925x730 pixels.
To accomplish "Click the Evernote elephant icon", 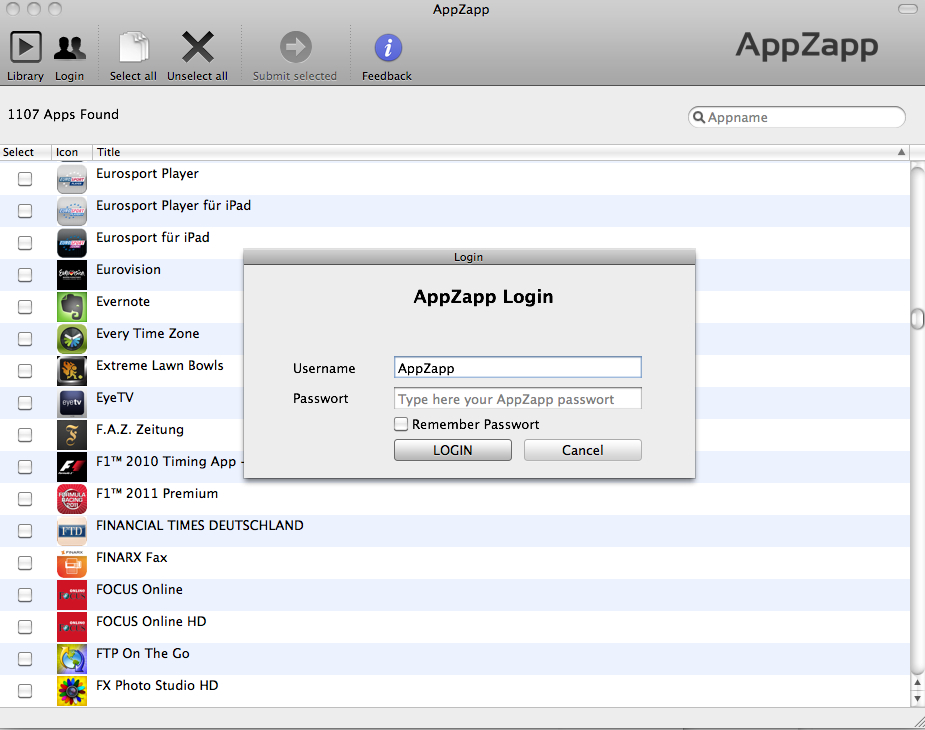I will [72, 306].
